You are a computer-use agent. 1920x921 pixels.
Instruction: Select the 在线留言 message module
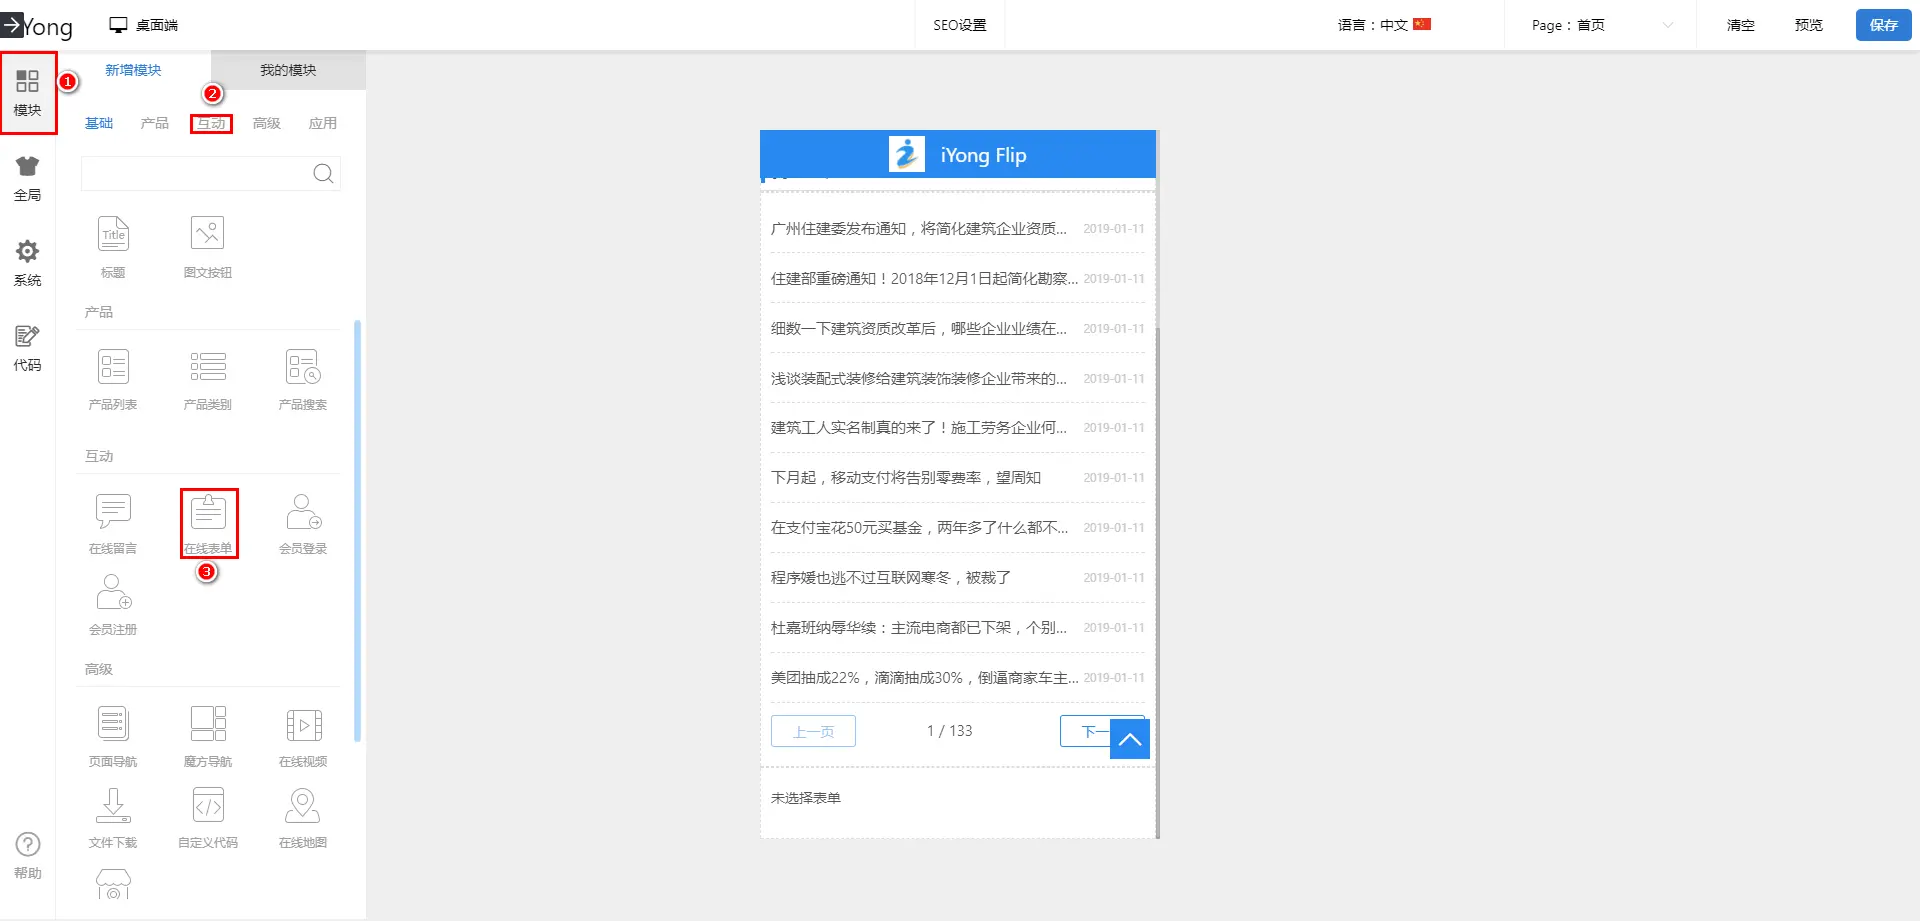[x=113, y=522]
